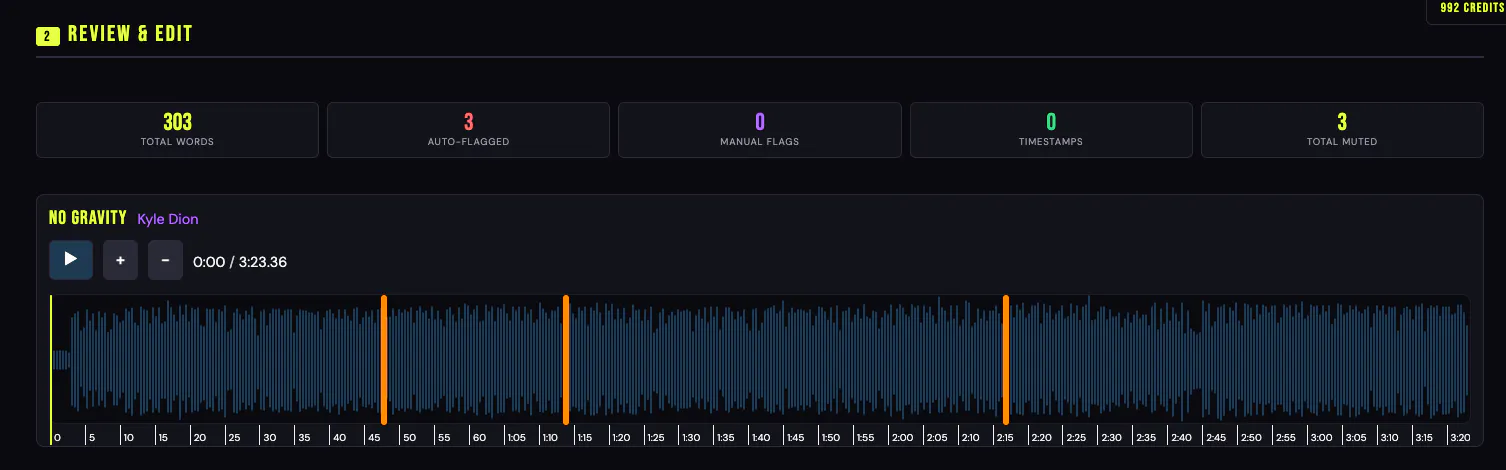Image resolution: width=1506 pixels, height=470 pixels.
Task: Click the step 2 badge beside Review & Edit
Action: point(47,37)
